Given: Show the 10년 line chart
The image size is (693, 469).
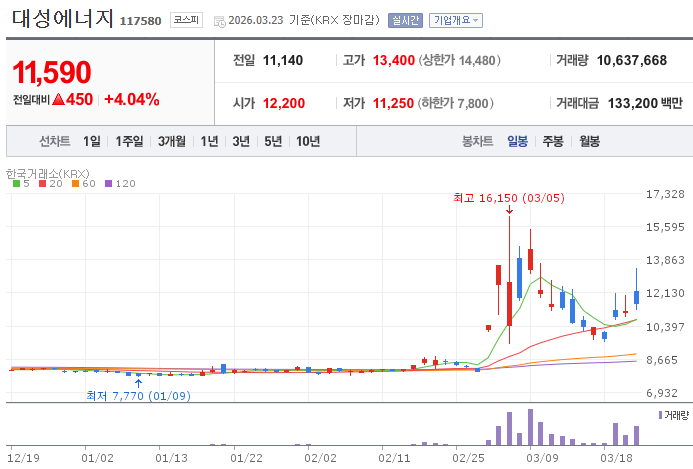Looking at the screenshot, I should click(x=308, y=141).
